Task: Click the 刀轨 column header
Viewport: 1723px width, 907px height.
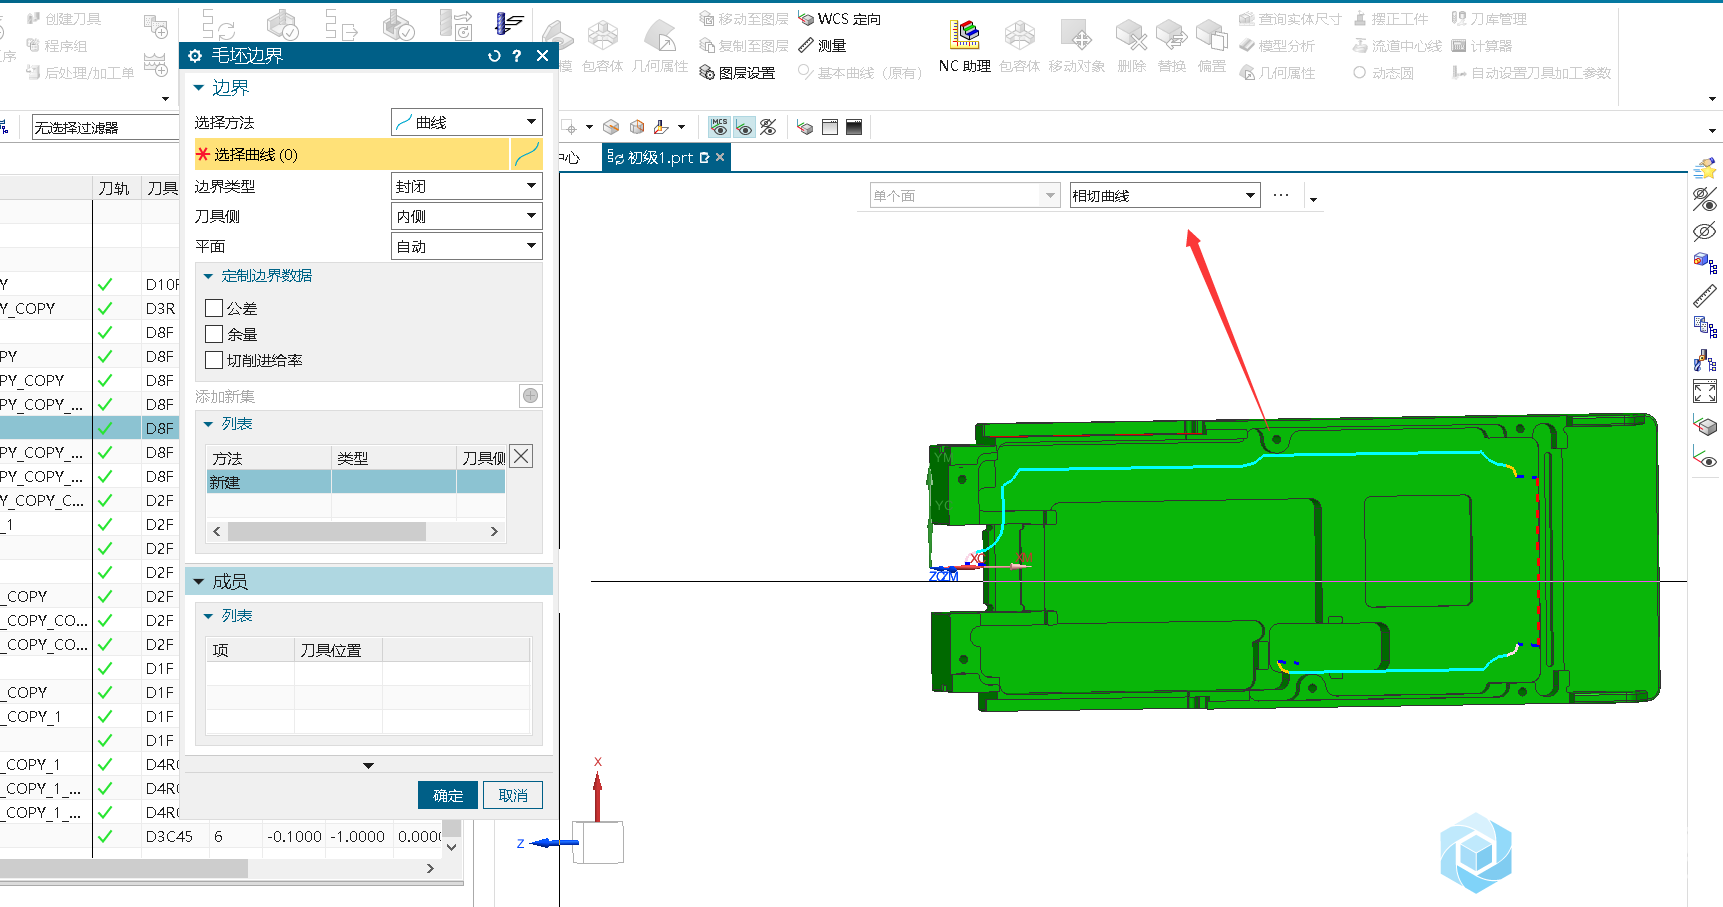Action: [x=115, y=188]
